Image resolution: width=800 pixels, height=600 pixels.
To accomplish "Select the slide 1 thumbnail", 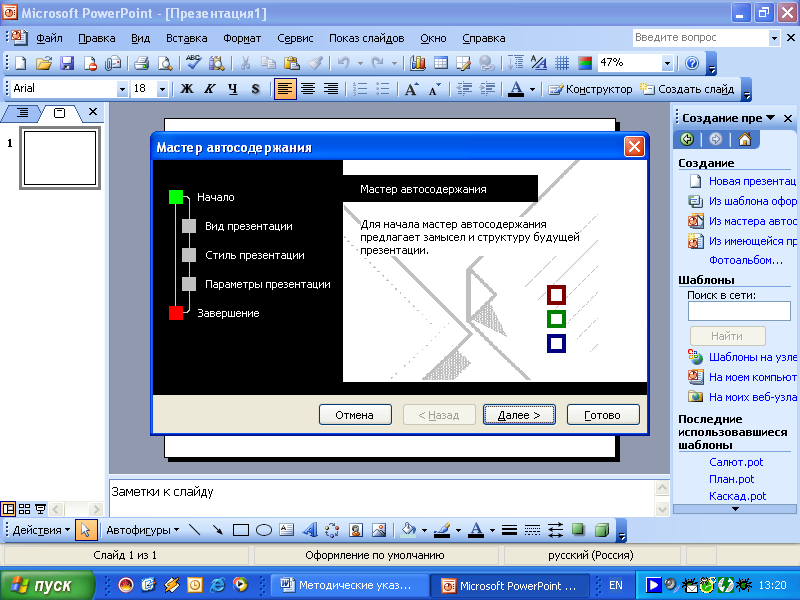I will [60, 158].
